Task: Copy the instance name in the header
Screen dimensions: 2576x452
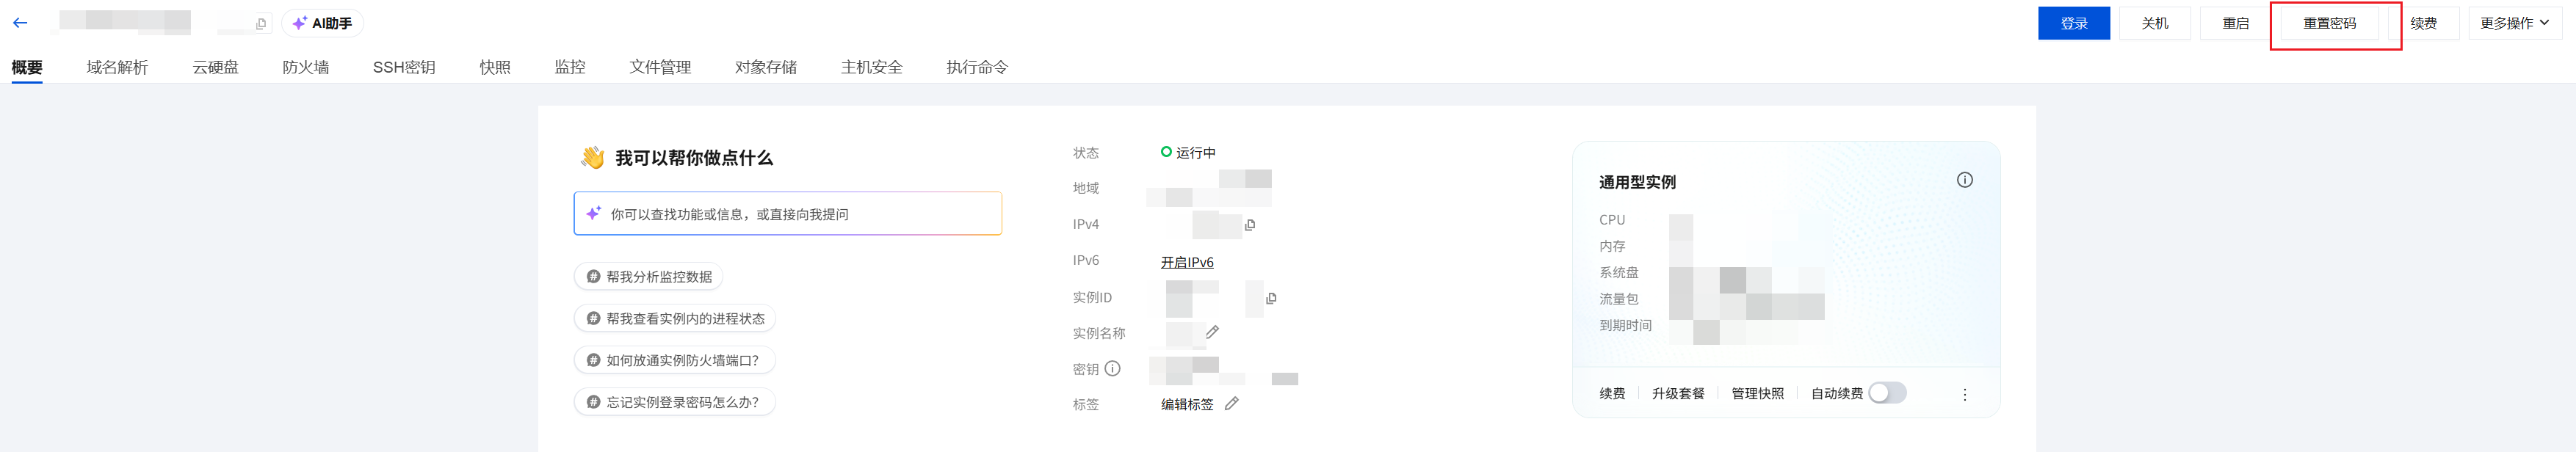Action: click(x=261, y=24)
